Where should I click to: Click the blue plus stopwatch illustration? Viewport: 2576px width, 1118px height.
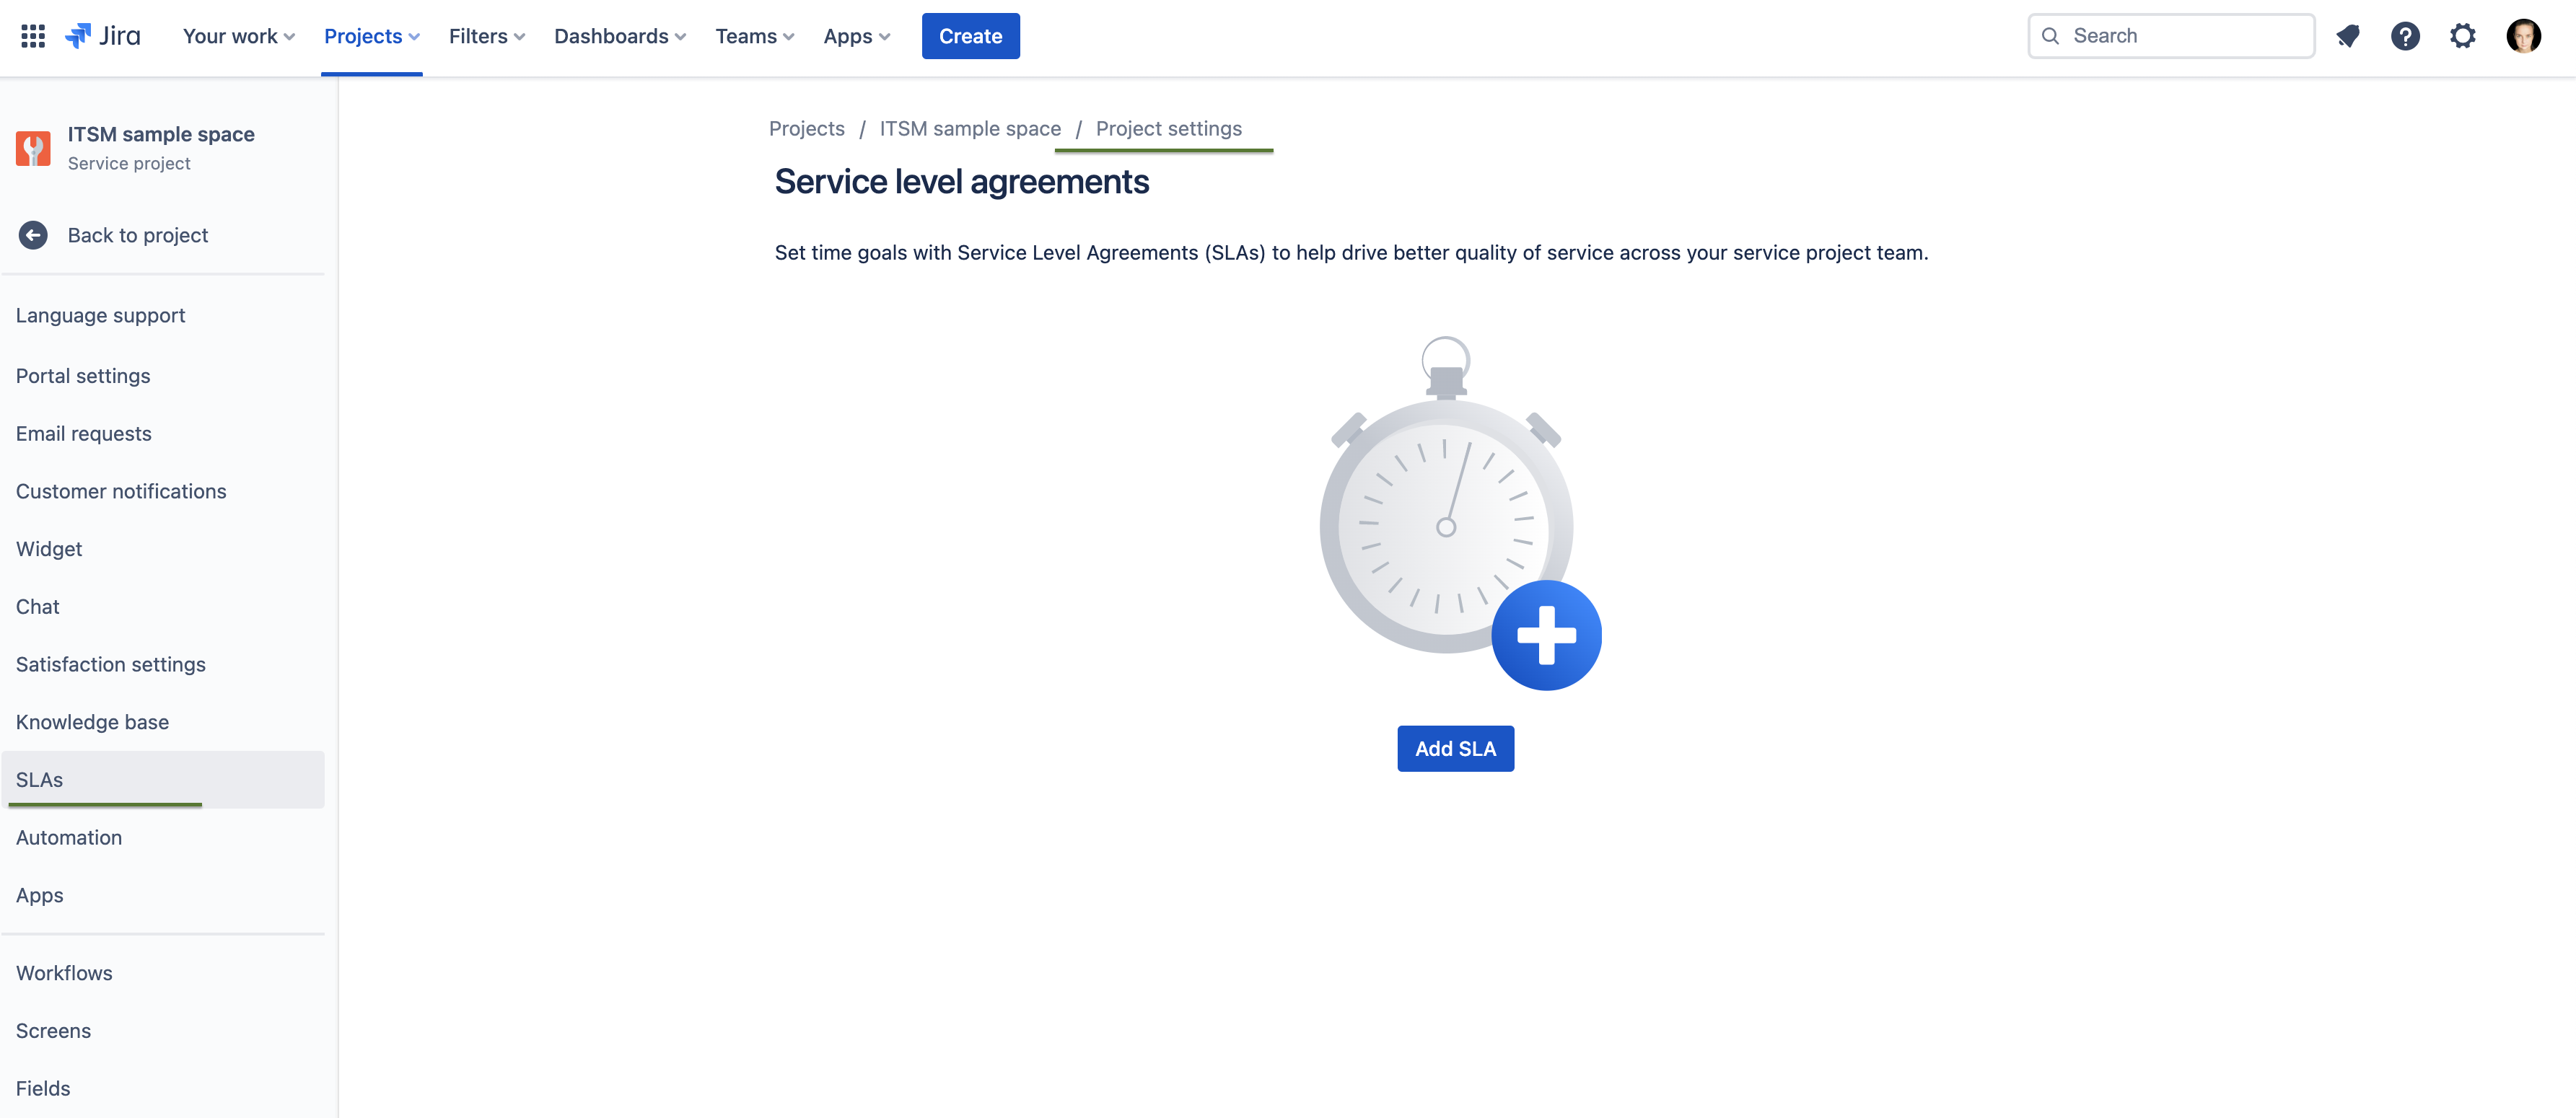pyautogui.click(x=1545, y=635)
